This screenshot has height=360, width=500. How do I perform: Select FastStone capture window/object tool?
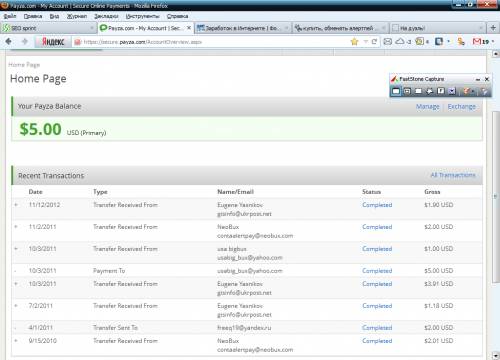coord(407,91)
